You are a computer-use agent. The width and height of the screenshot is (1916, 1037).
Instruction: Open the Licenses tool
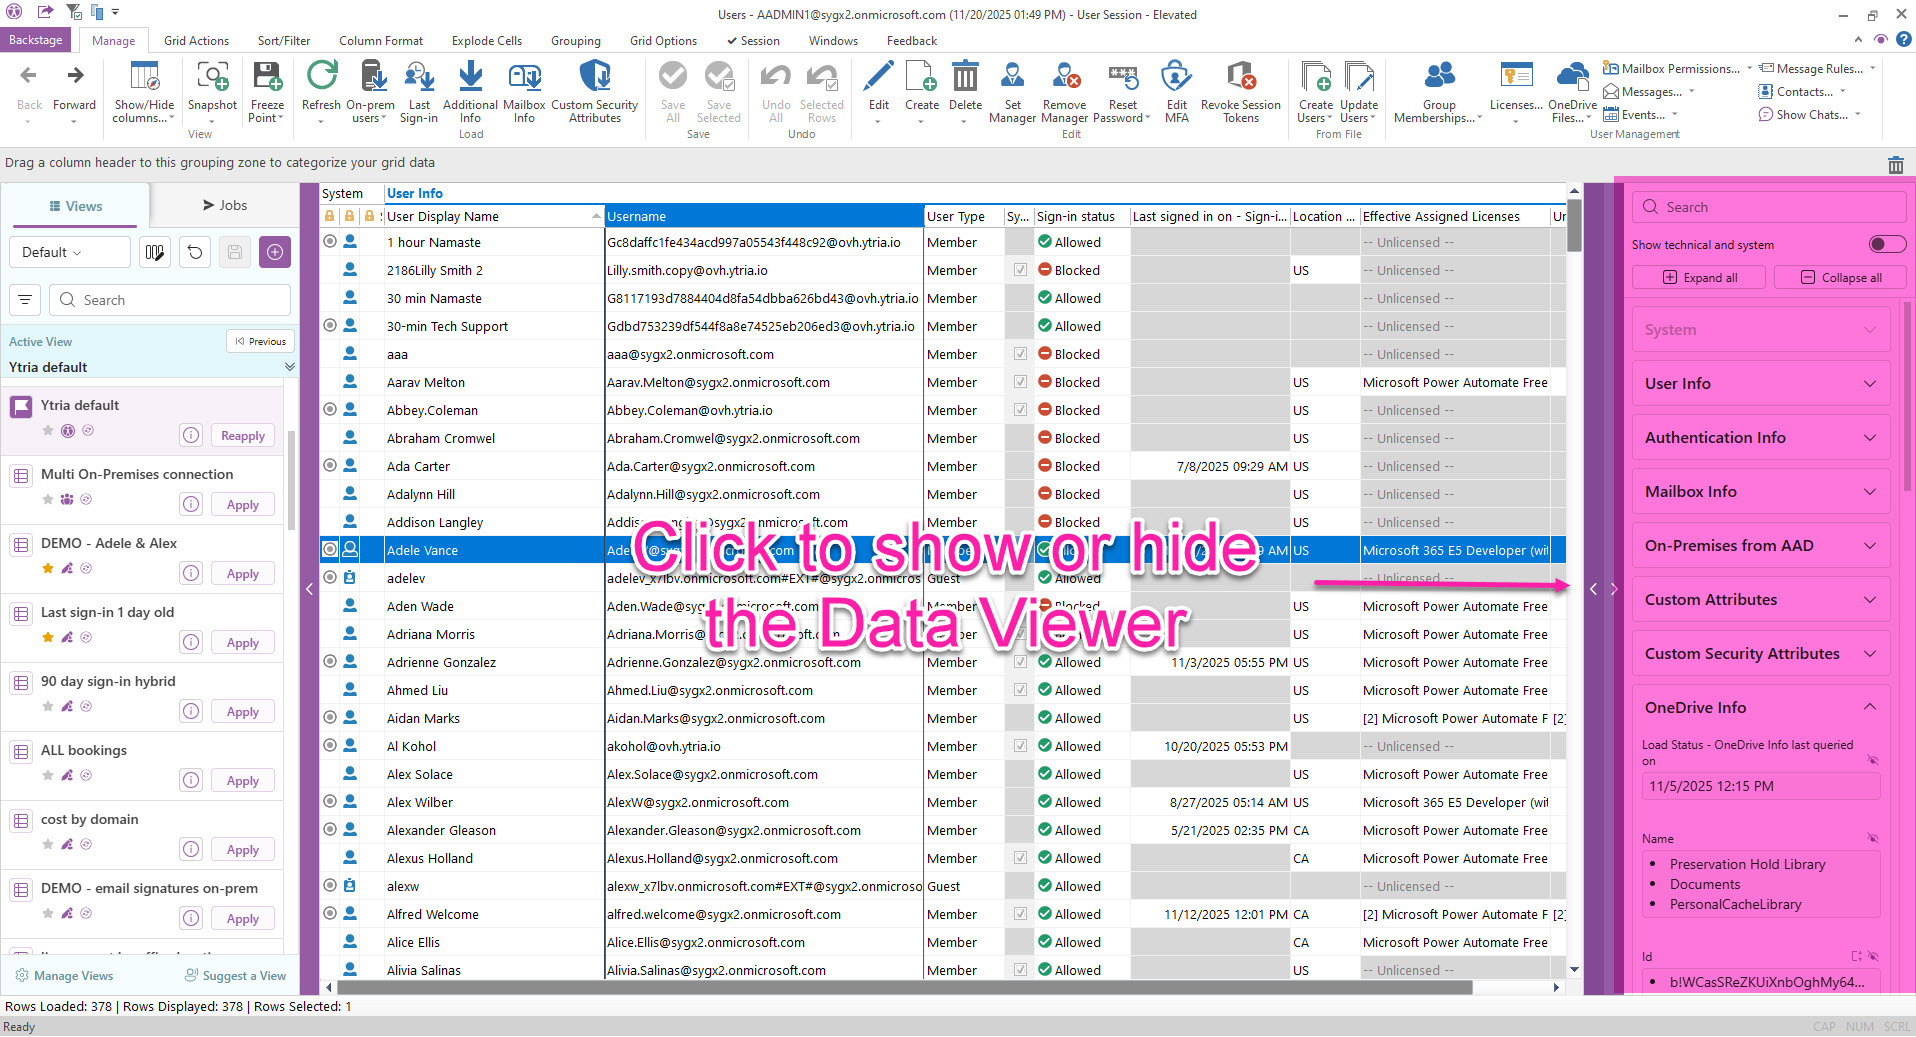tap(1515, 90)
